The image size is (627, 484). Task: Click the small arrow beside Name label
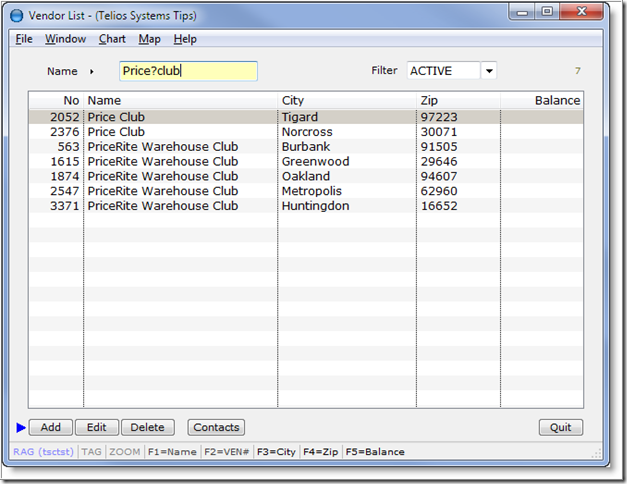click(x=92, y=72)
